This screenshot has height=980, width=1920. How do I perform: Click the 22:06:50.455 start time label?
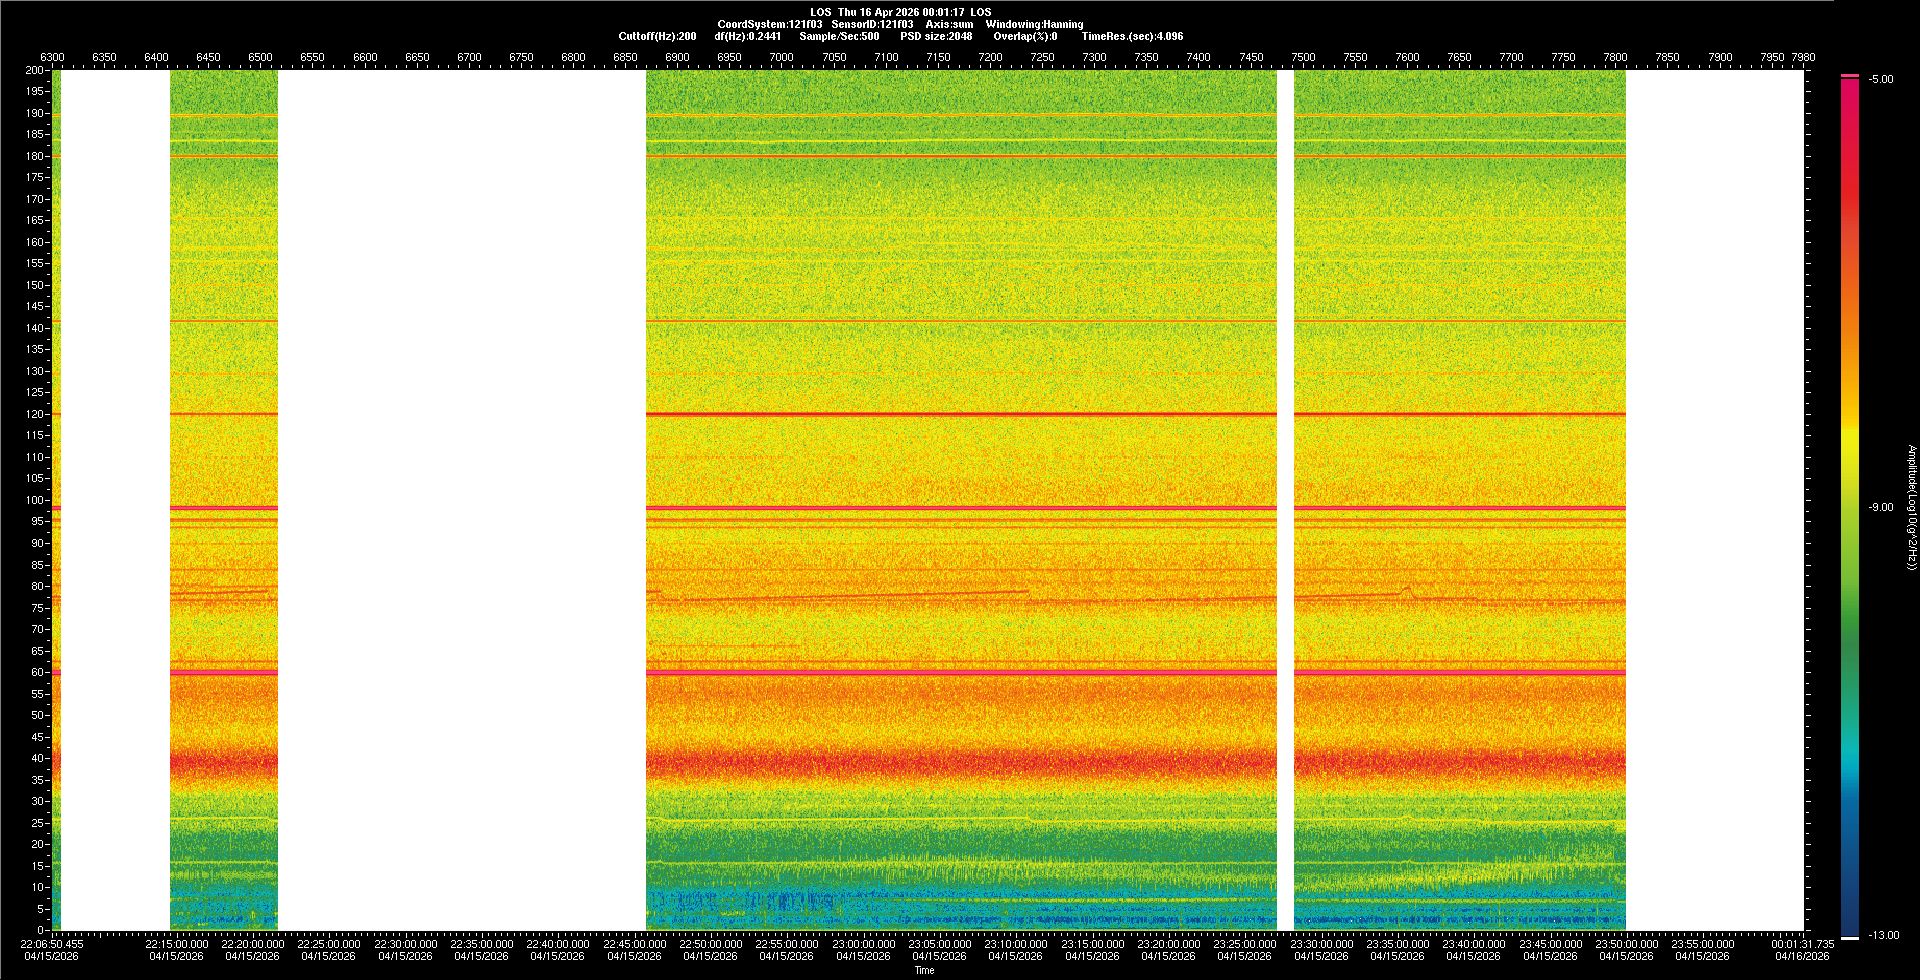52,944
